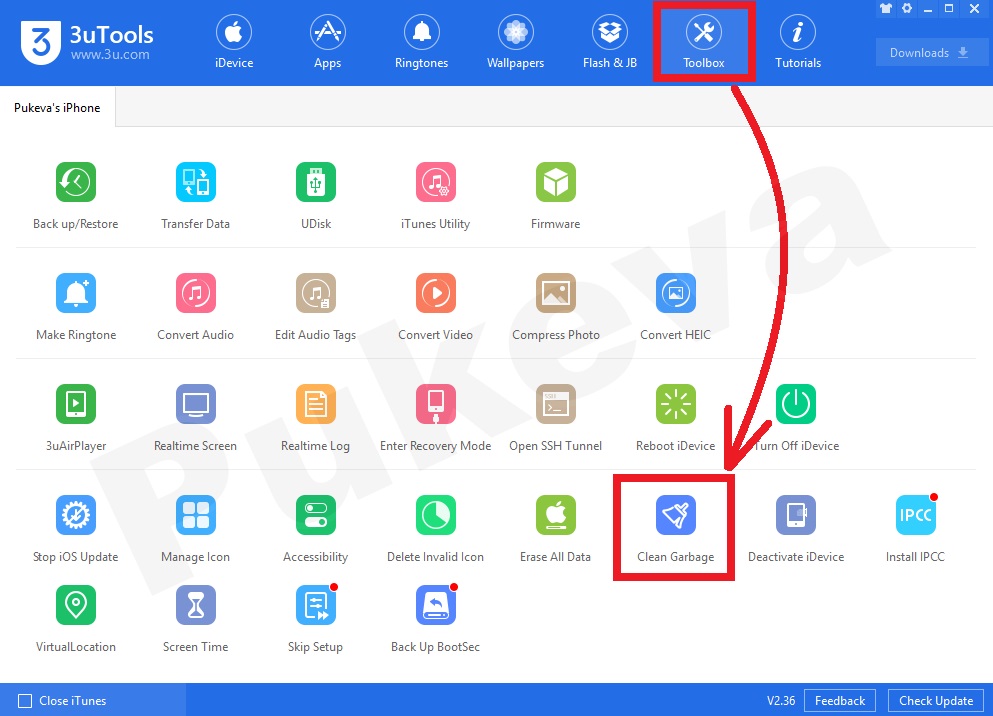
Task: Open settings gear in title bar
Action: point(907,8)
